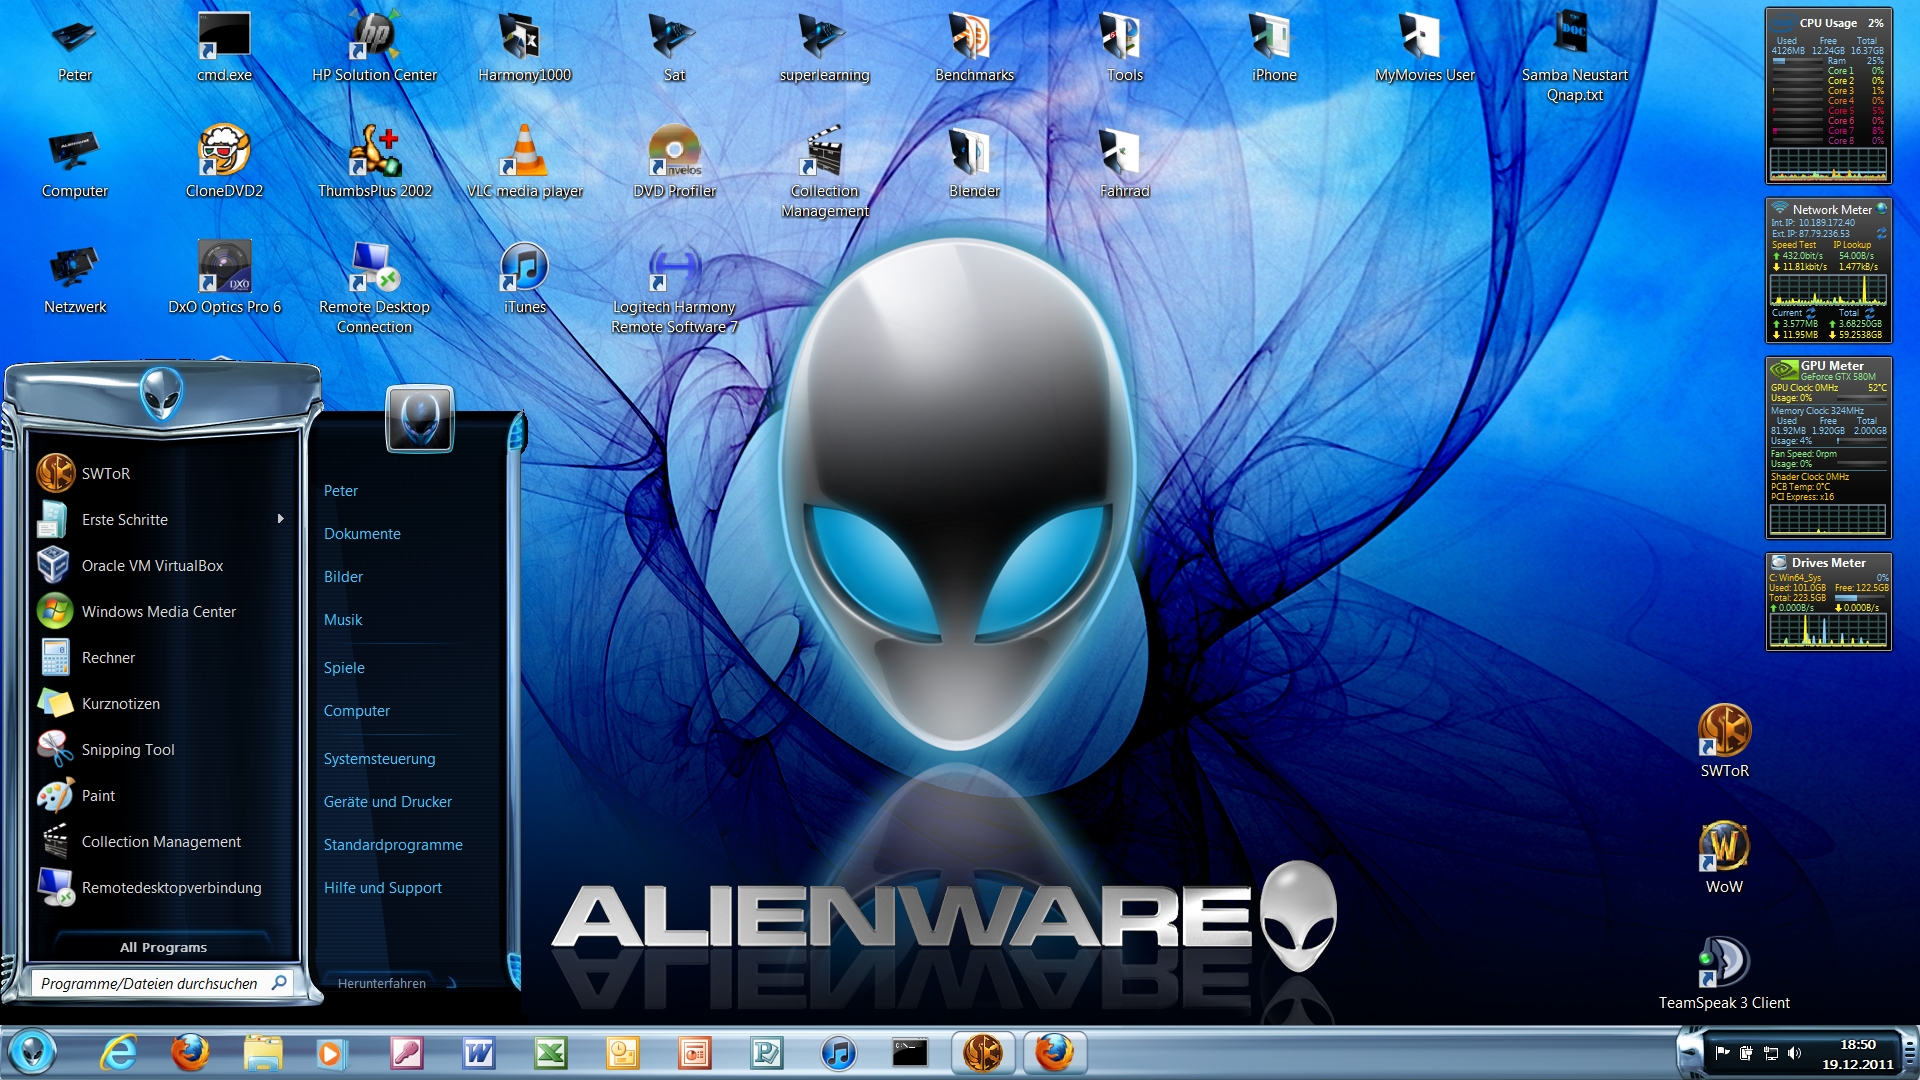Click the Programme/Dateien durchsuchen search field

pos(161,983)
